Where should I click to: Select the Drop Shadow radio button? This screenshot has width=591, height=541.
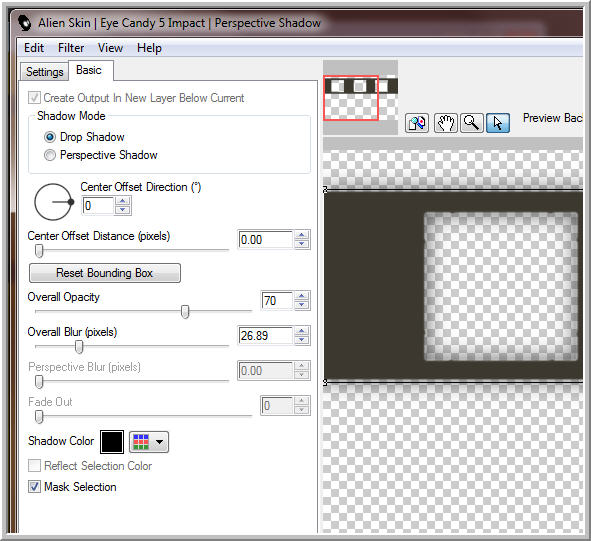pyautogui.click(x=50, y=137)
